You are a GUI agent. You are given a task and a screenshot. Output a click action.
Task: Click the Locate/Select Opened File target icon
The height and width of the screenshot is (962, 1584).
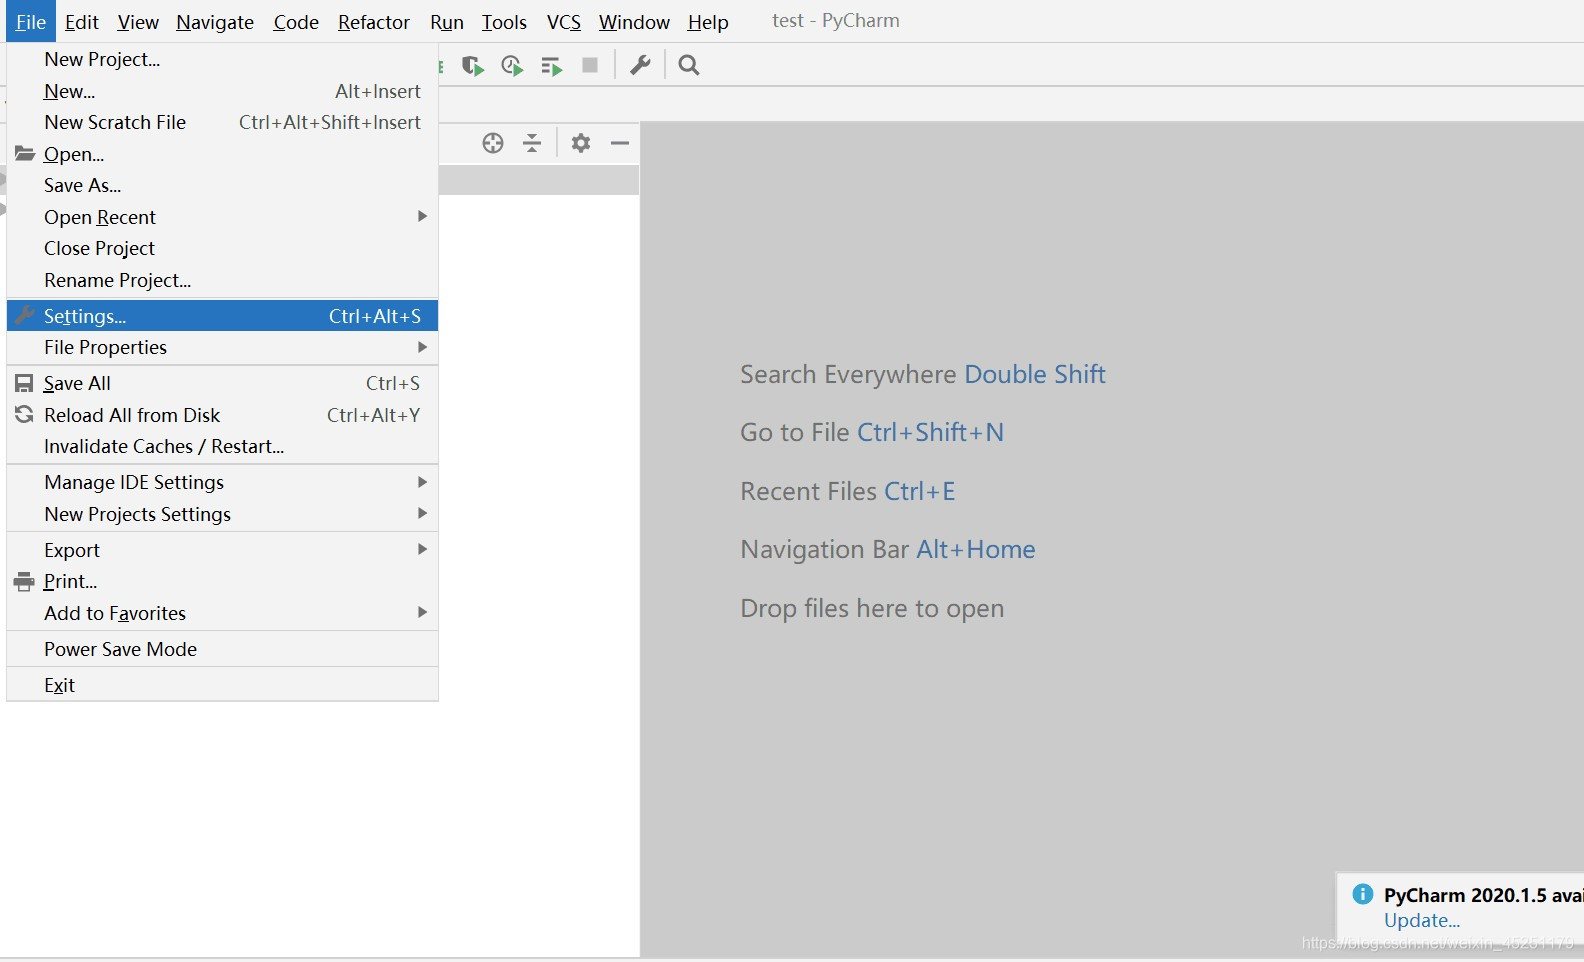(x=493, y=143)
